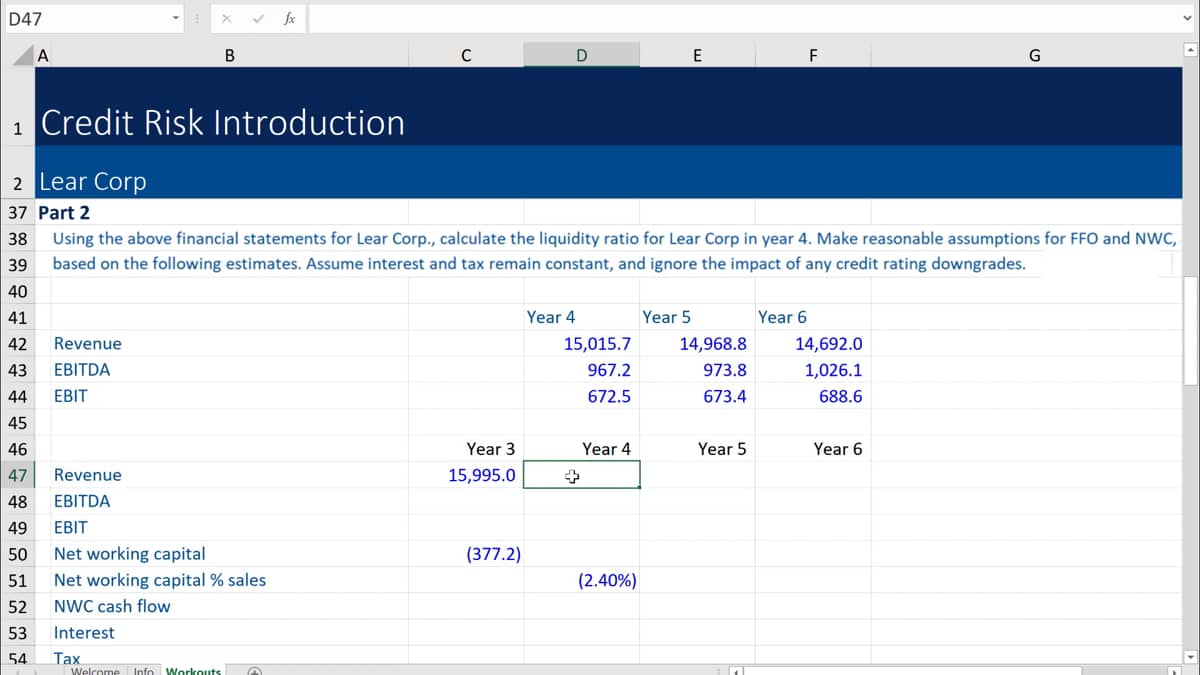The width and height of the screenshot is (1200, 675).
Task: Click 'NWC cash flow' label
Action: (x=112, y=606)
